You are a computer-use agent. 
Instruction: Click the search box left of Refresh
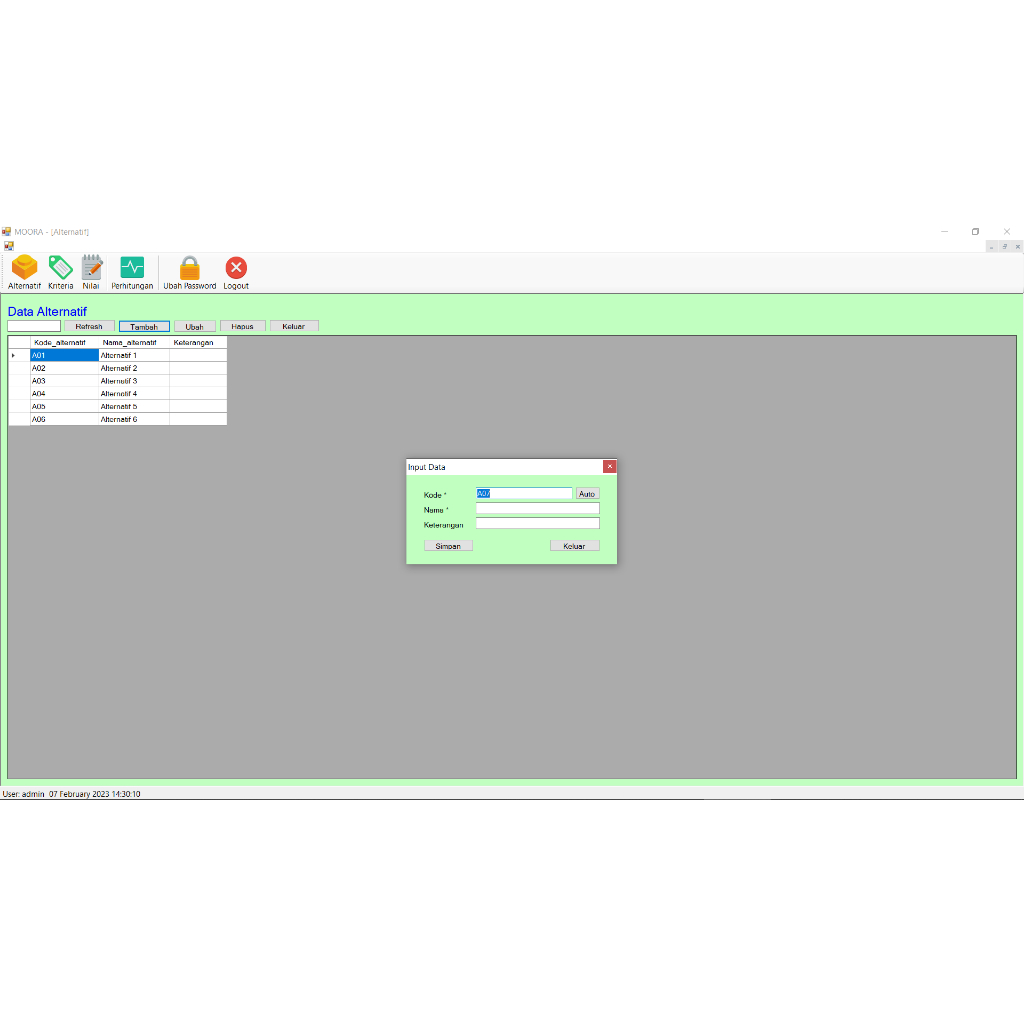click(x=33, y=326)
